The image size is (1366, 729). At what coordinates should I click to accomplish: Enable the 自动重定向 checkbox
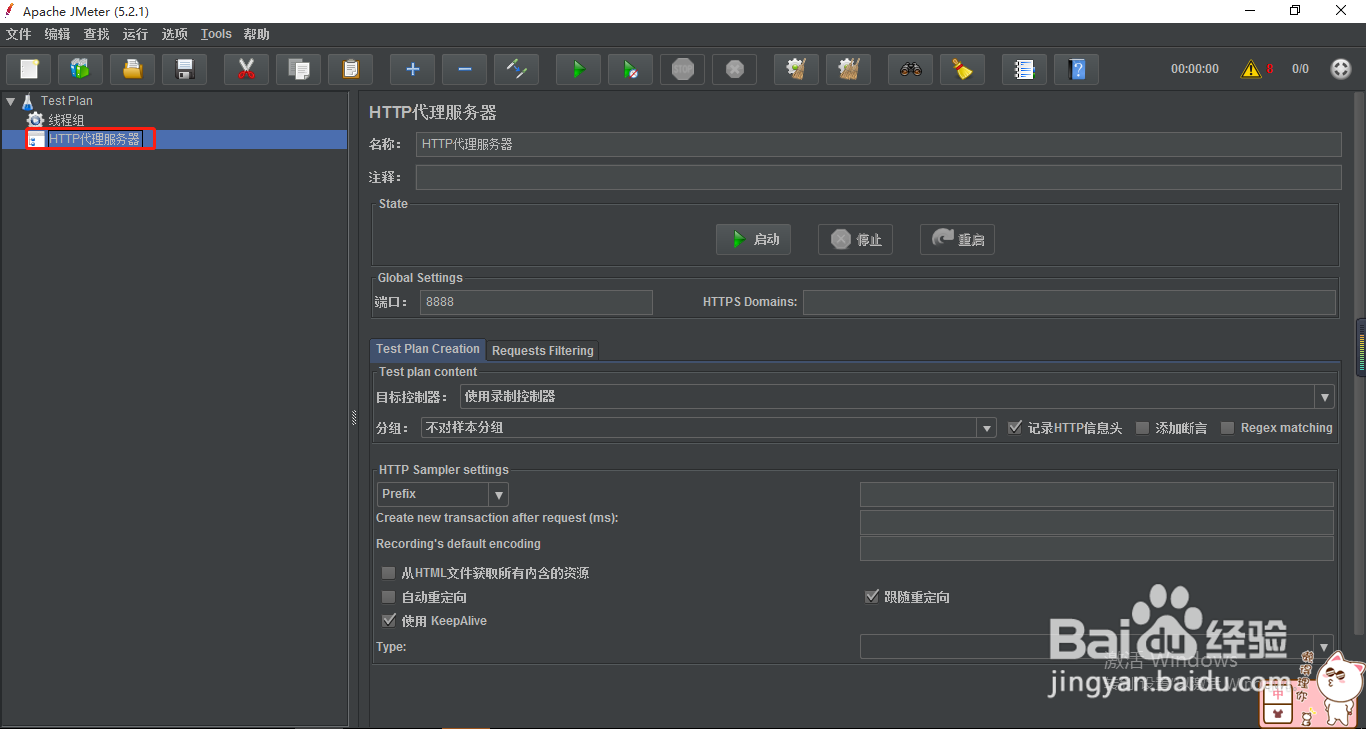[389, 597]
